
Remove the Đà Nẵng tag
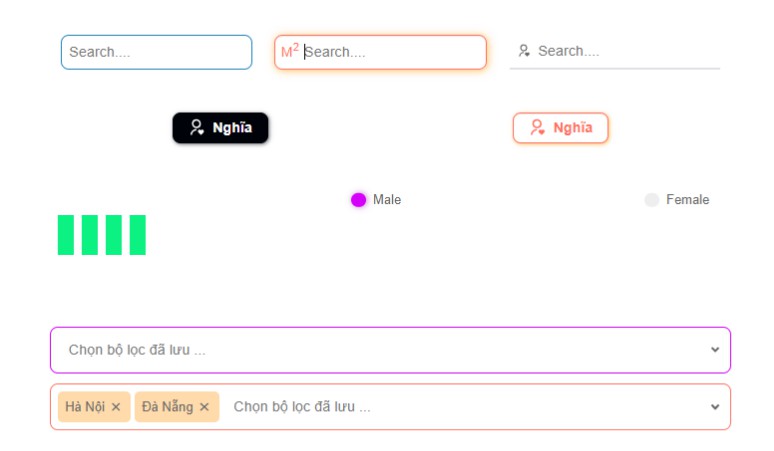[204, 407]
